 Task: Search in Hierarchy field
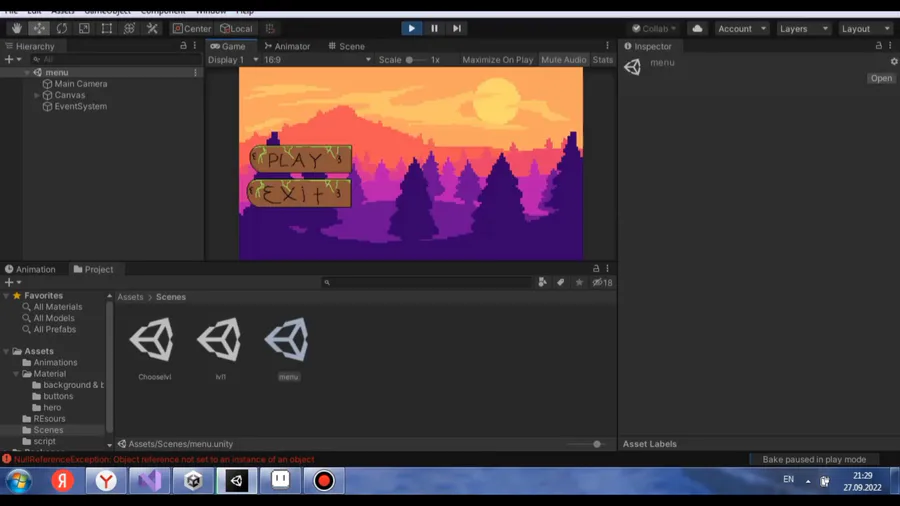[115, 59]
